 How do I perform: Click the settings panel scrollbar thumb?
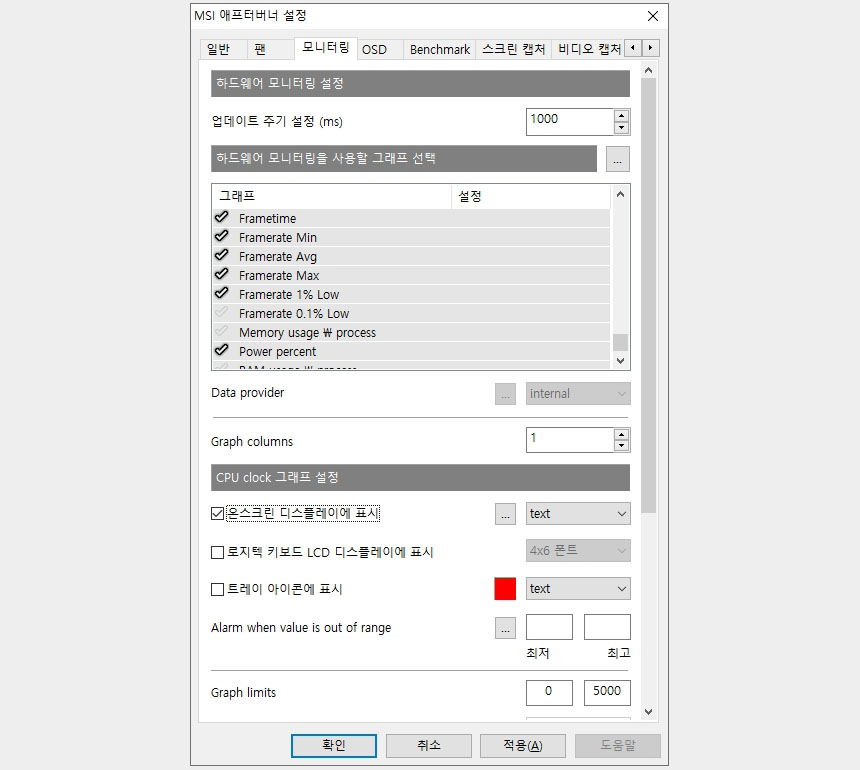(x=649, y=296)
